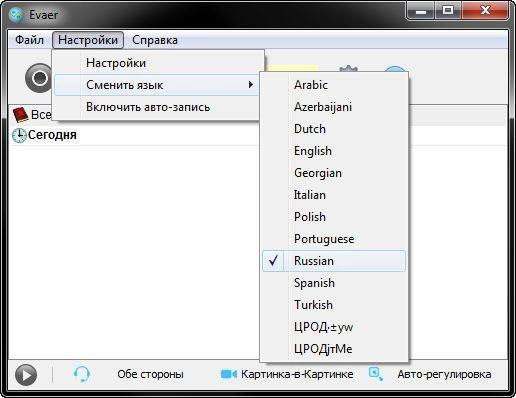Select the Сегодня list row
This screenshot has width=516, height=398.
tap(135, 135)
